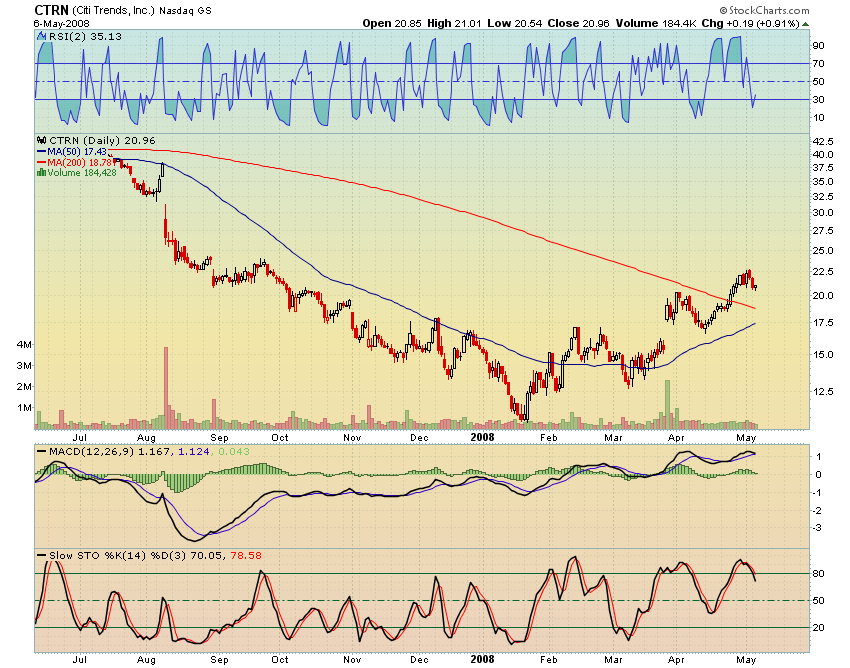The width and height of the screenshot is (850, 668).
Task: Click the MA(50) 17.43 legend text
Action: (77, 152)
